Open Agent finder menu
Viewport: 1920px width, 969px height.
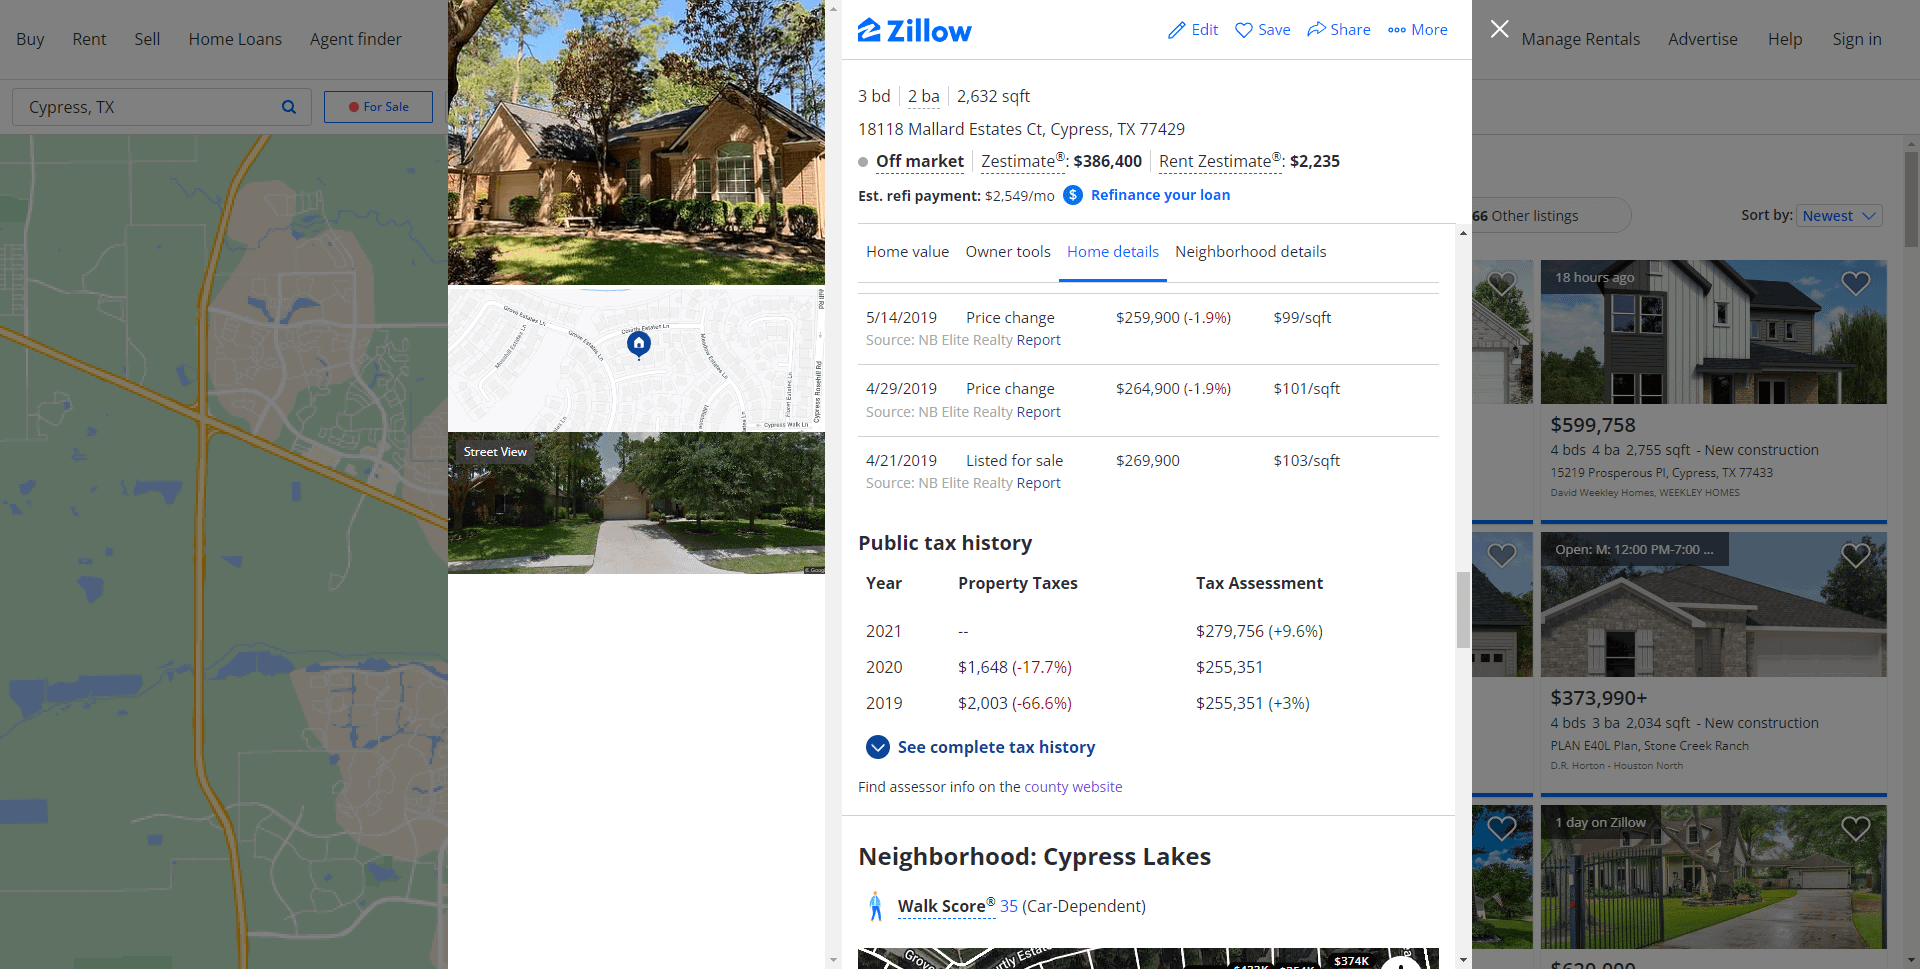click(355, 39)
